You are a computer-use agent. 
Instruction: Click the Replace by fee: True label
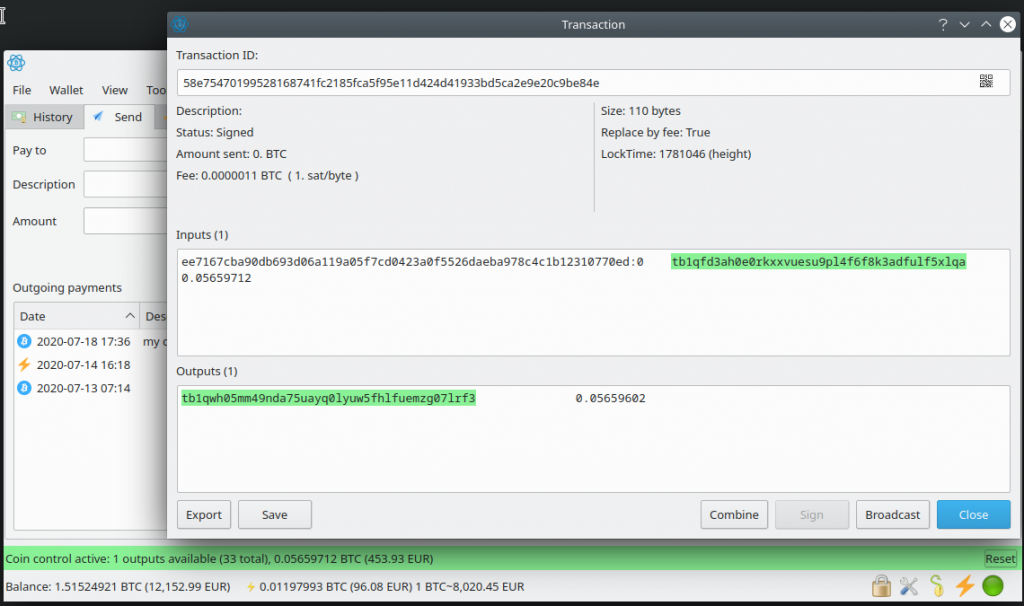[x=655, y=133]
